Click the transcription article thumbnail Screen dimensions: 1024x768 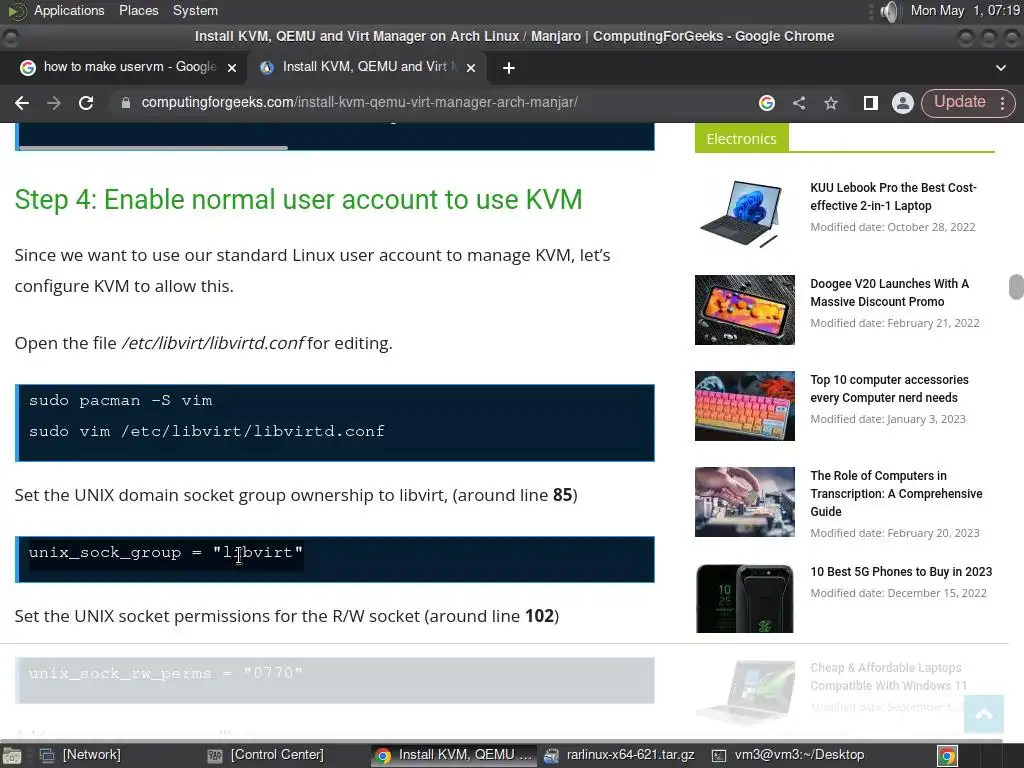[x=744, y=502]
